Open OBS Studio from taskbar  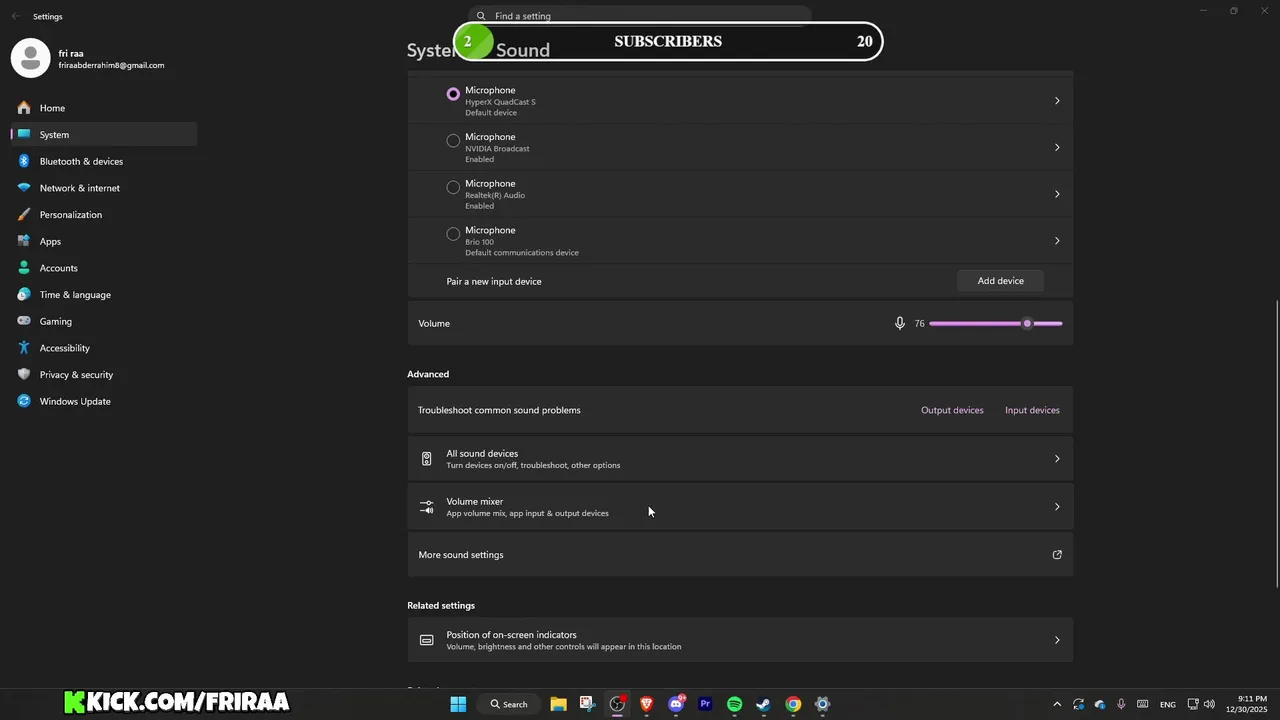coord(617,704)
